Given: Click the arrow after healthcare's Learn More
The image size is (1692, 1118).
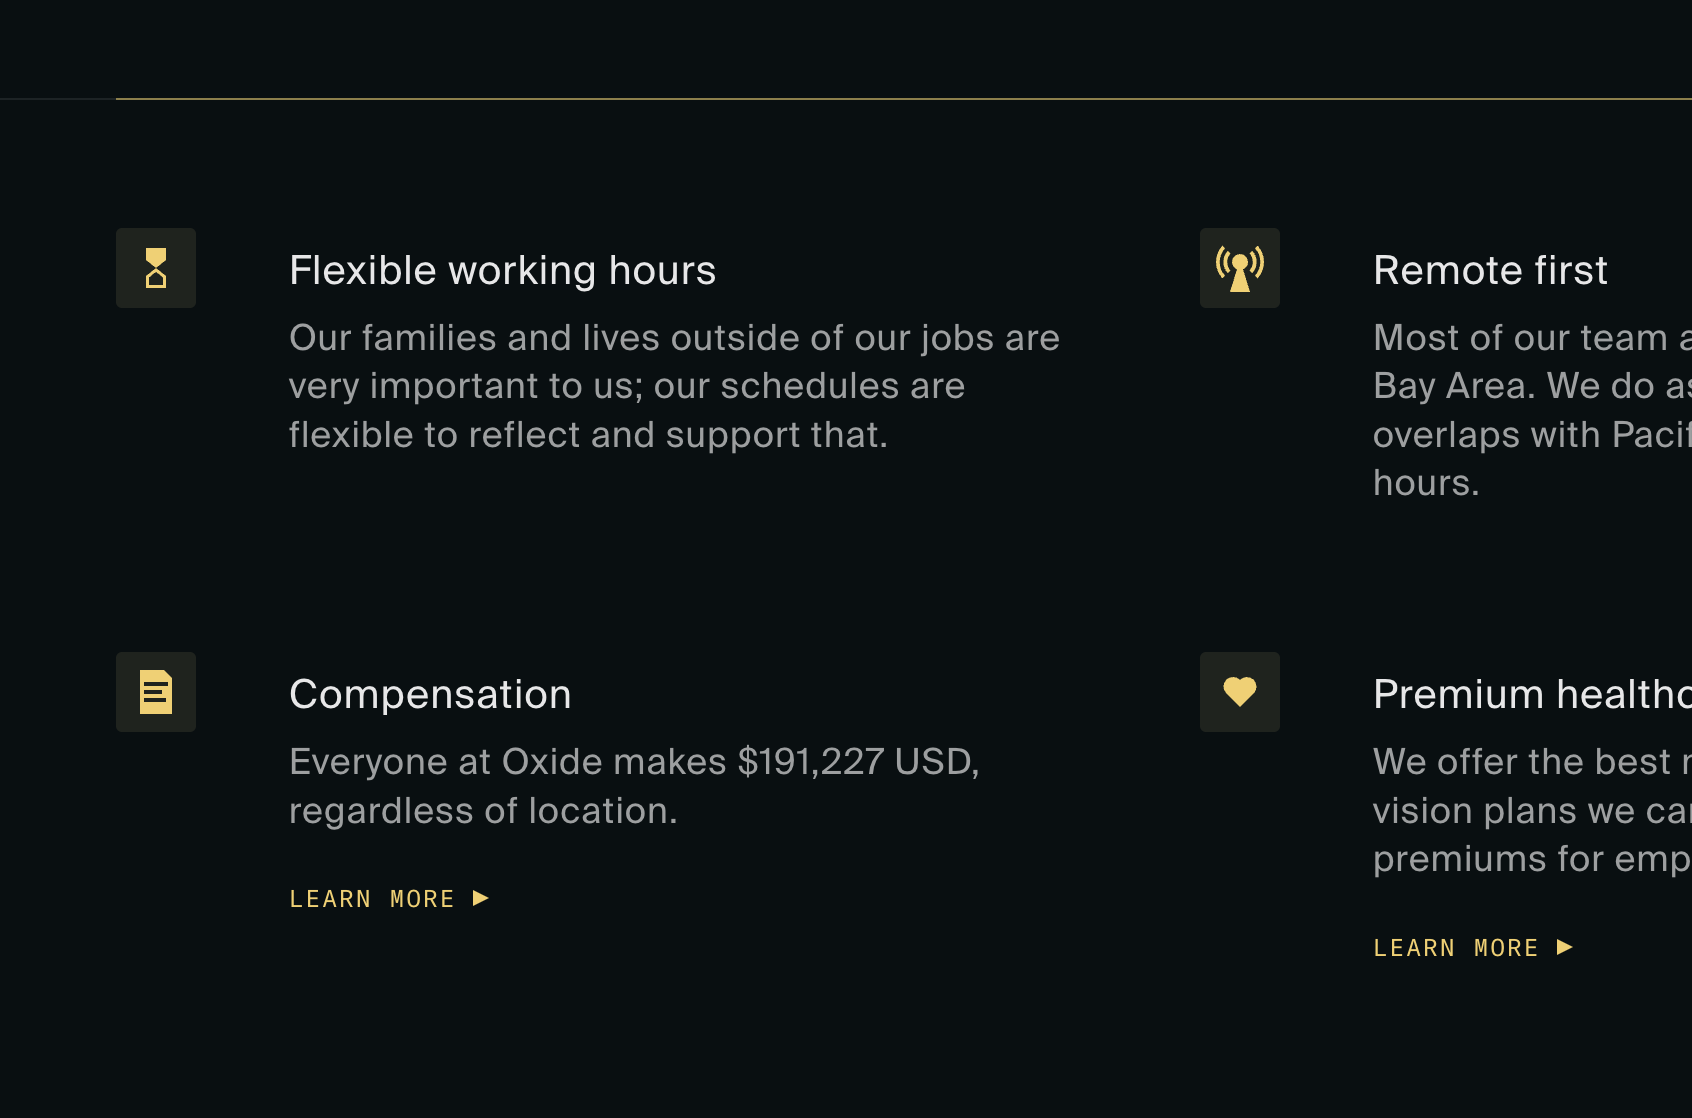Looking at the screenshot, I should 1565,947.
